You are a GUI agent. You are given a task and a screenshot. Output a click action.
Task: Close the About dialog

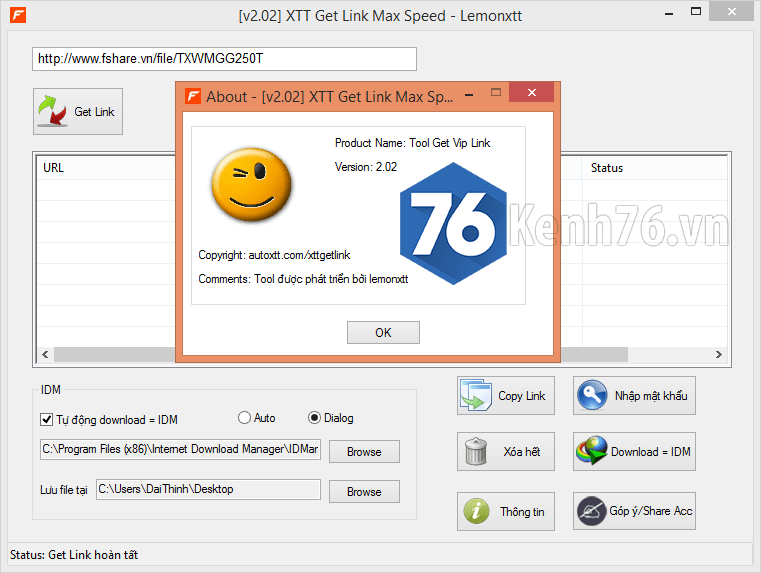coord(531,92)
